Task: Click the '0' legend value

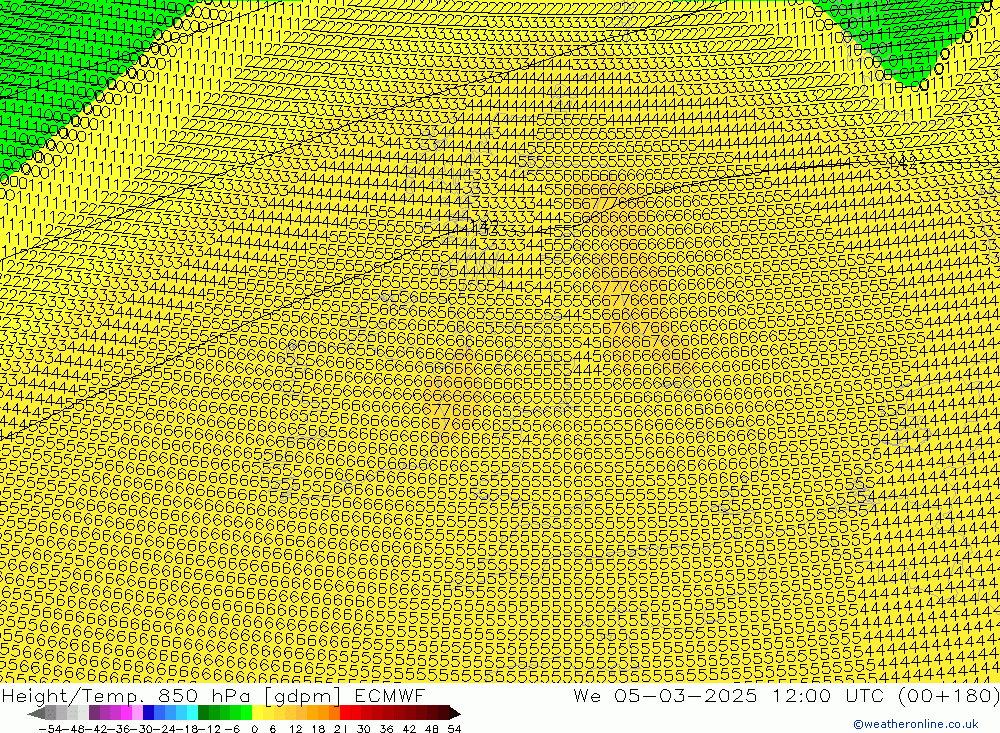Action: (254, 729)
